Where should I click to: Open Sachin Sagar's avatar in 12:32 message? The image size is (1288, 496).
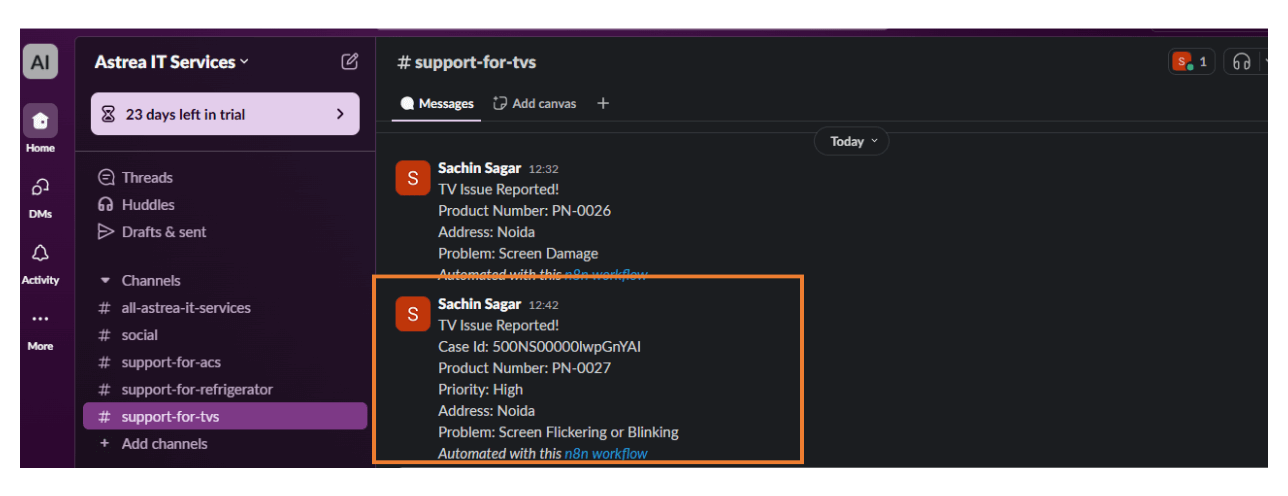[413, 178]
